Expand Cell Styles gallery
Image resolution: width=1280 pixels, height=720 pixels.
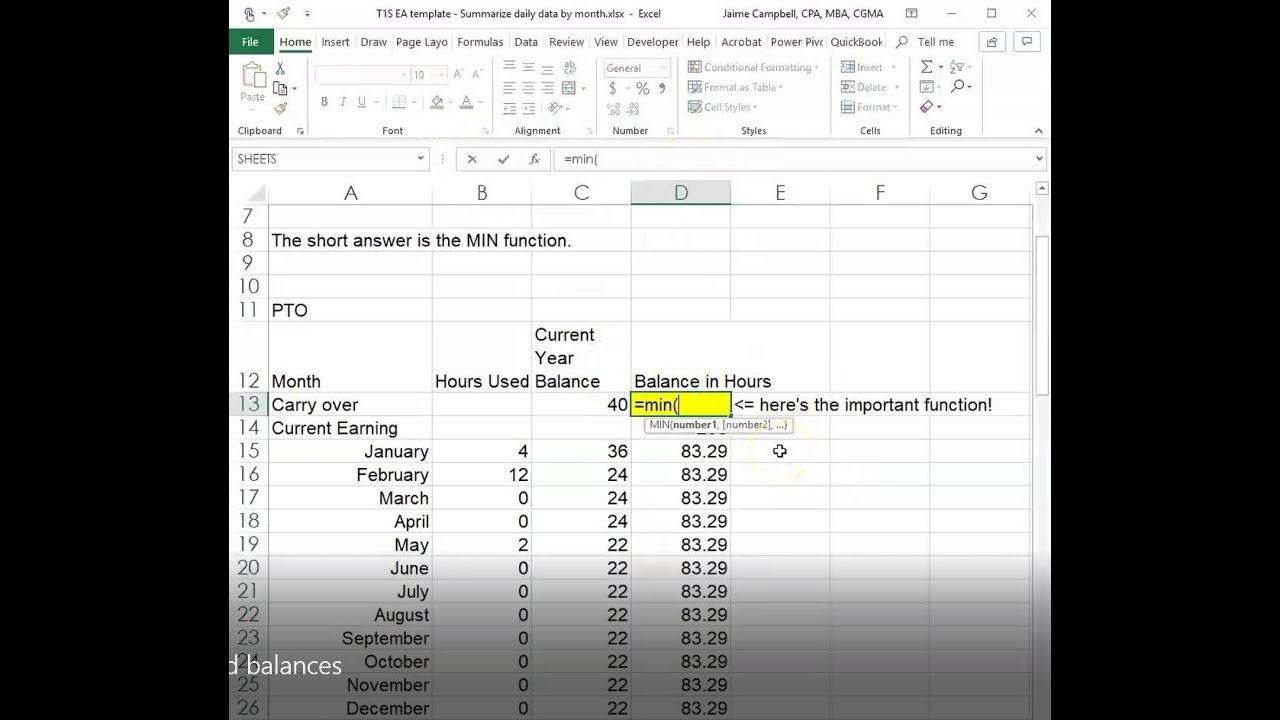click(722, 107)
